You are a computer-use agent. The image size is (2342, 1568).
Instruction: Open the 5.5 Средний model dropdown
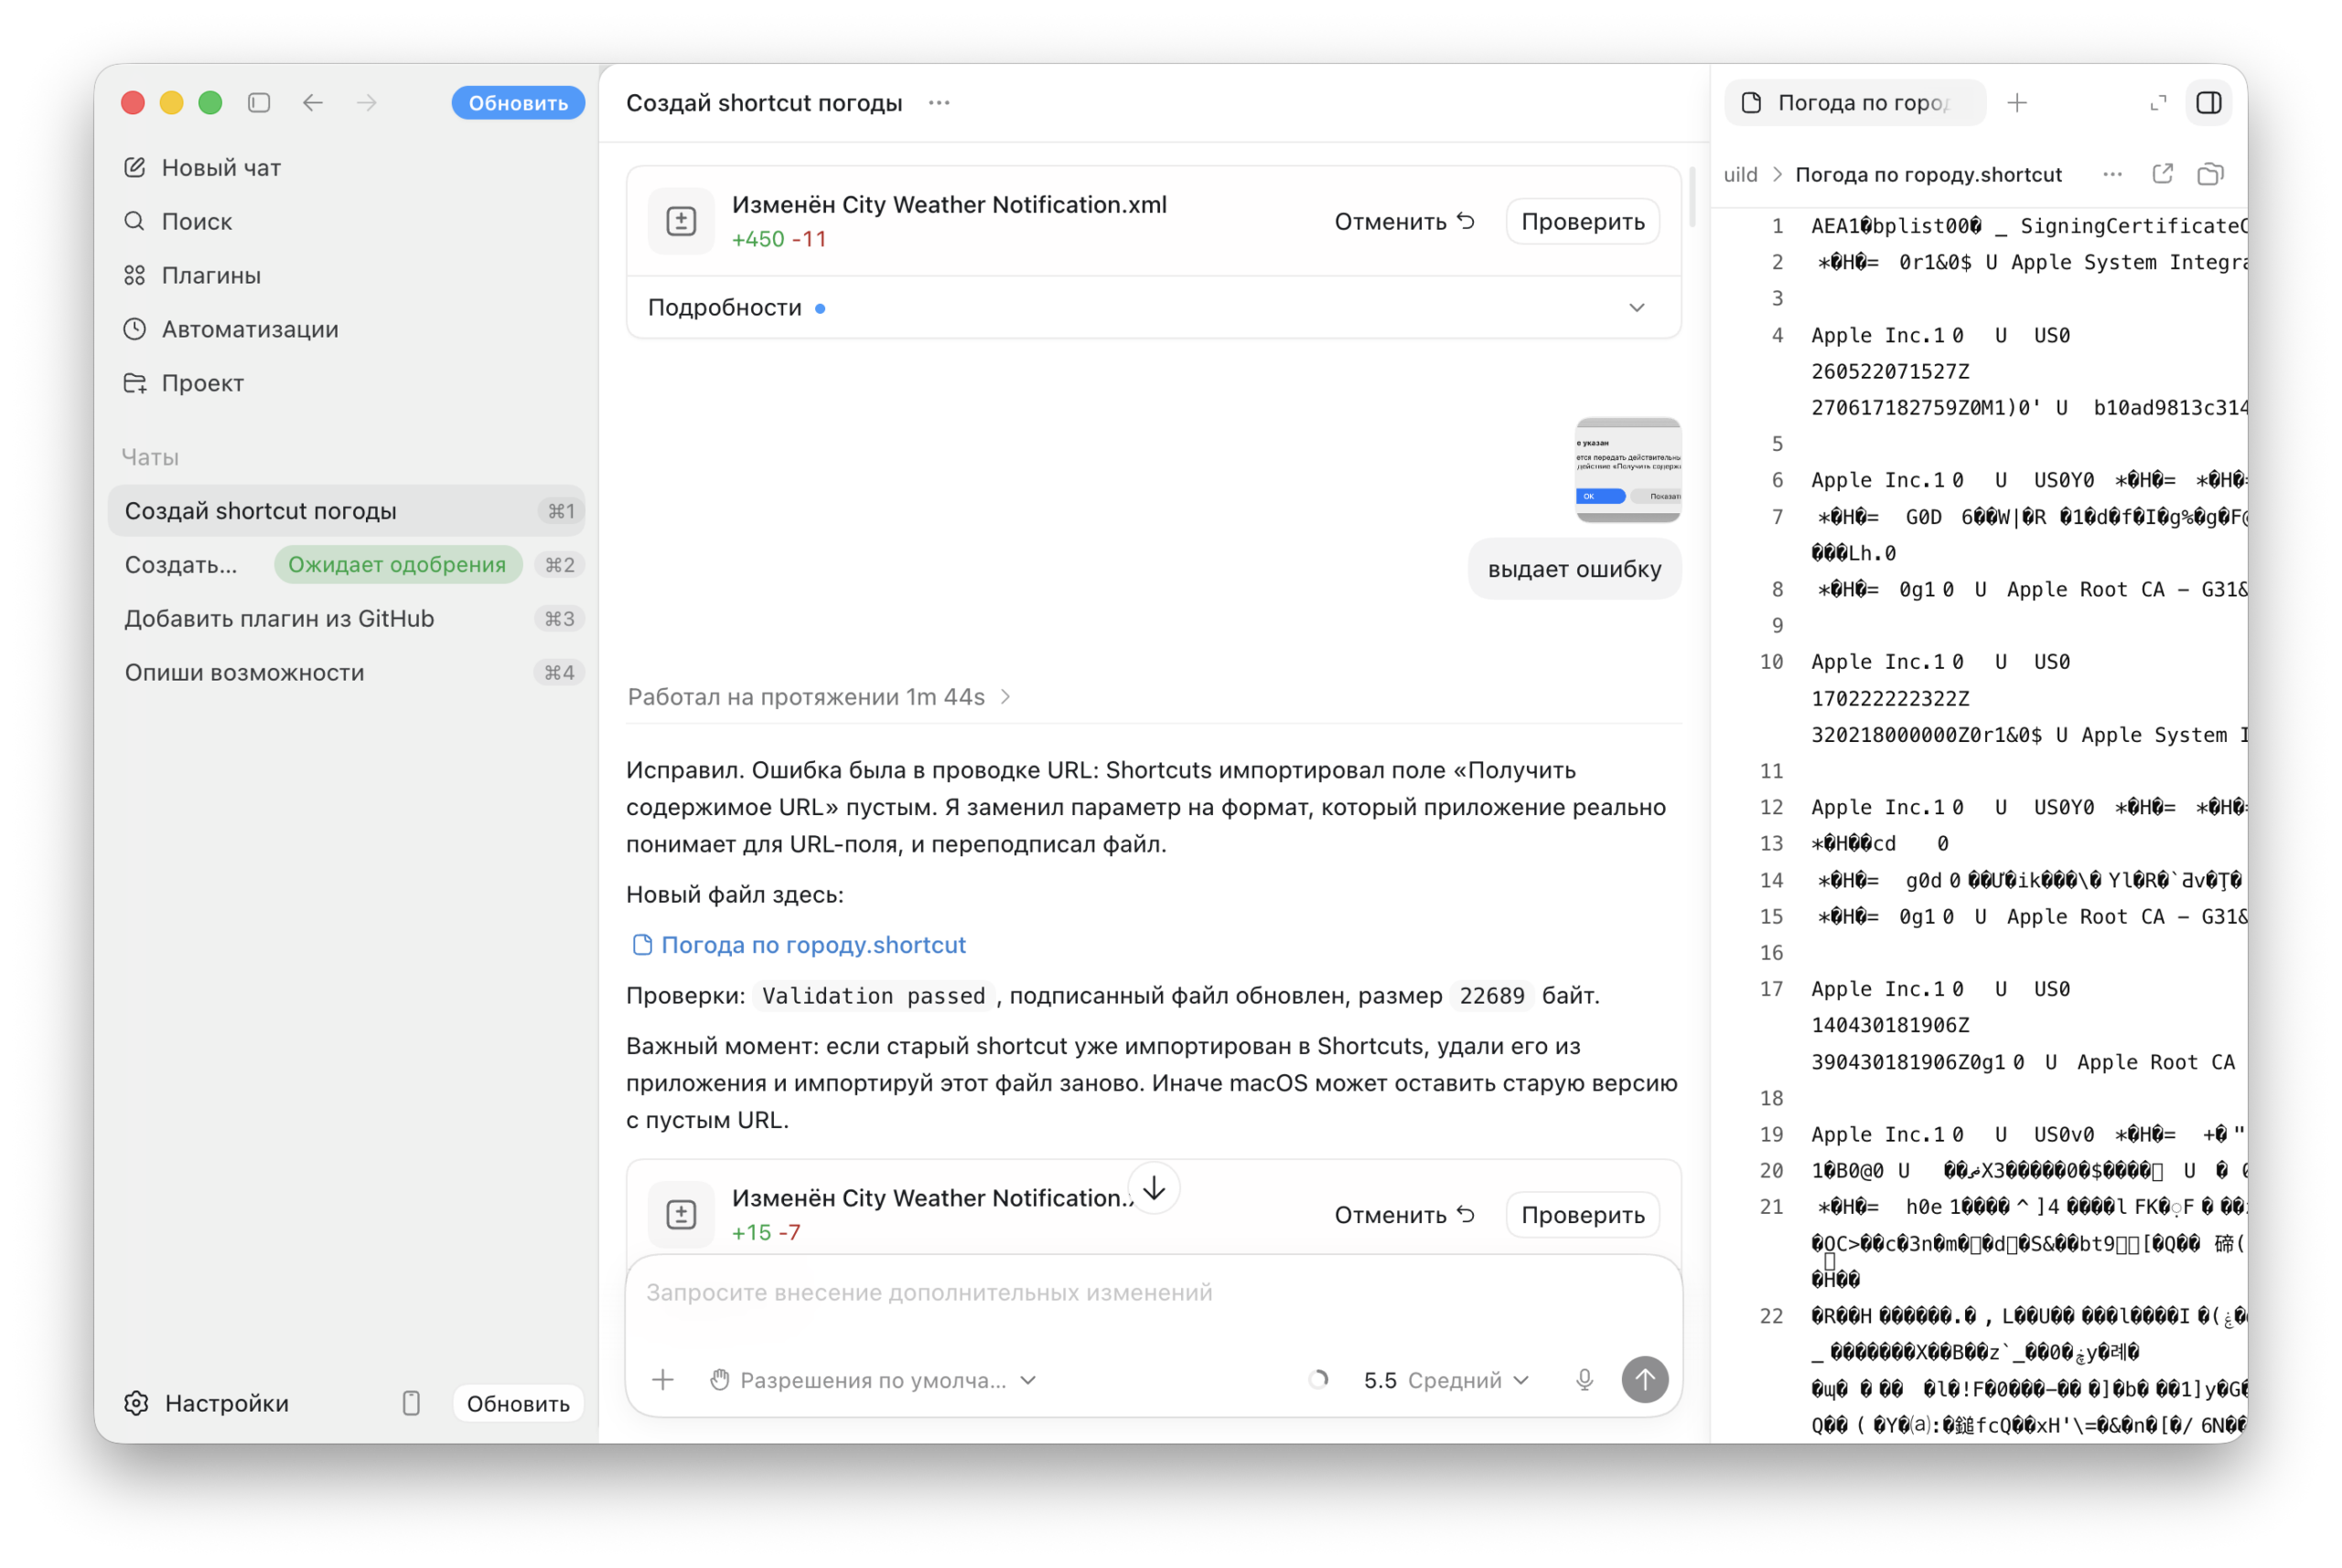[x=1446, y=1380]
